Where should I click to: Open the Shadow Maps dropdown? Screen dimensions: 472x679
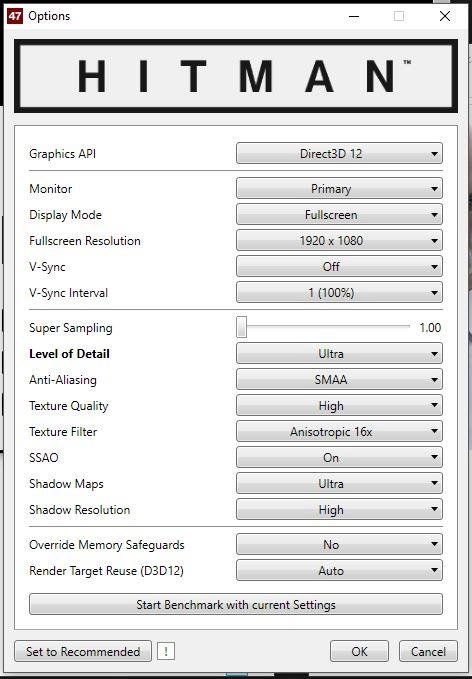pos(339,484)
